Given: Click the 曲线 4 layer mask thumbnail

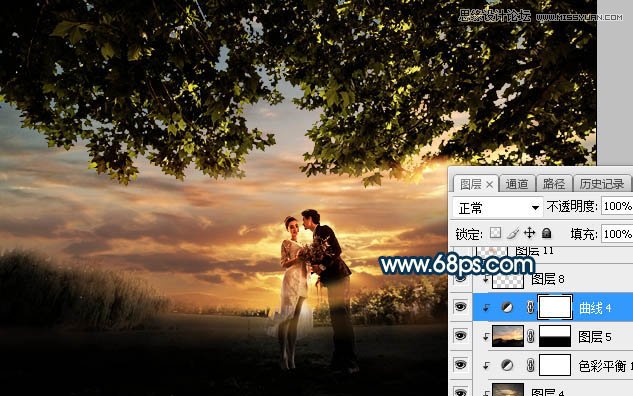Looking at the screenshot, I should pyautogui.click(x=555, y=308).
